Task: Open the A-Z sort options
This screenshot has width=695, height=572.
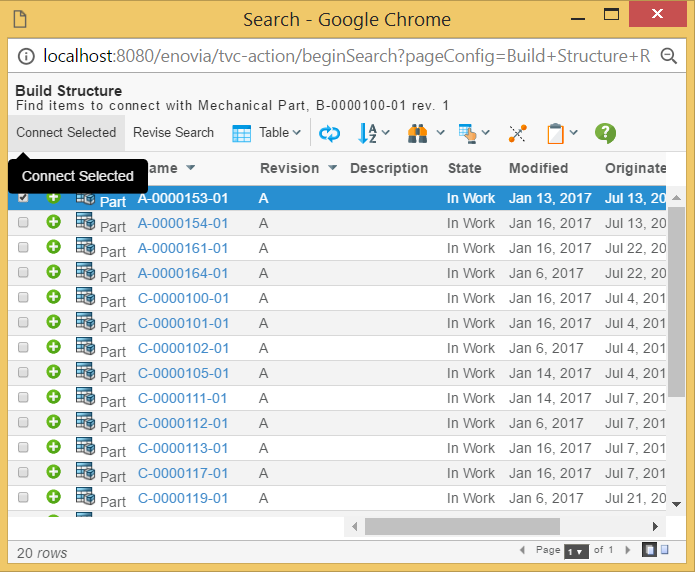Action: pyautogui.click(x=373, y=133)
